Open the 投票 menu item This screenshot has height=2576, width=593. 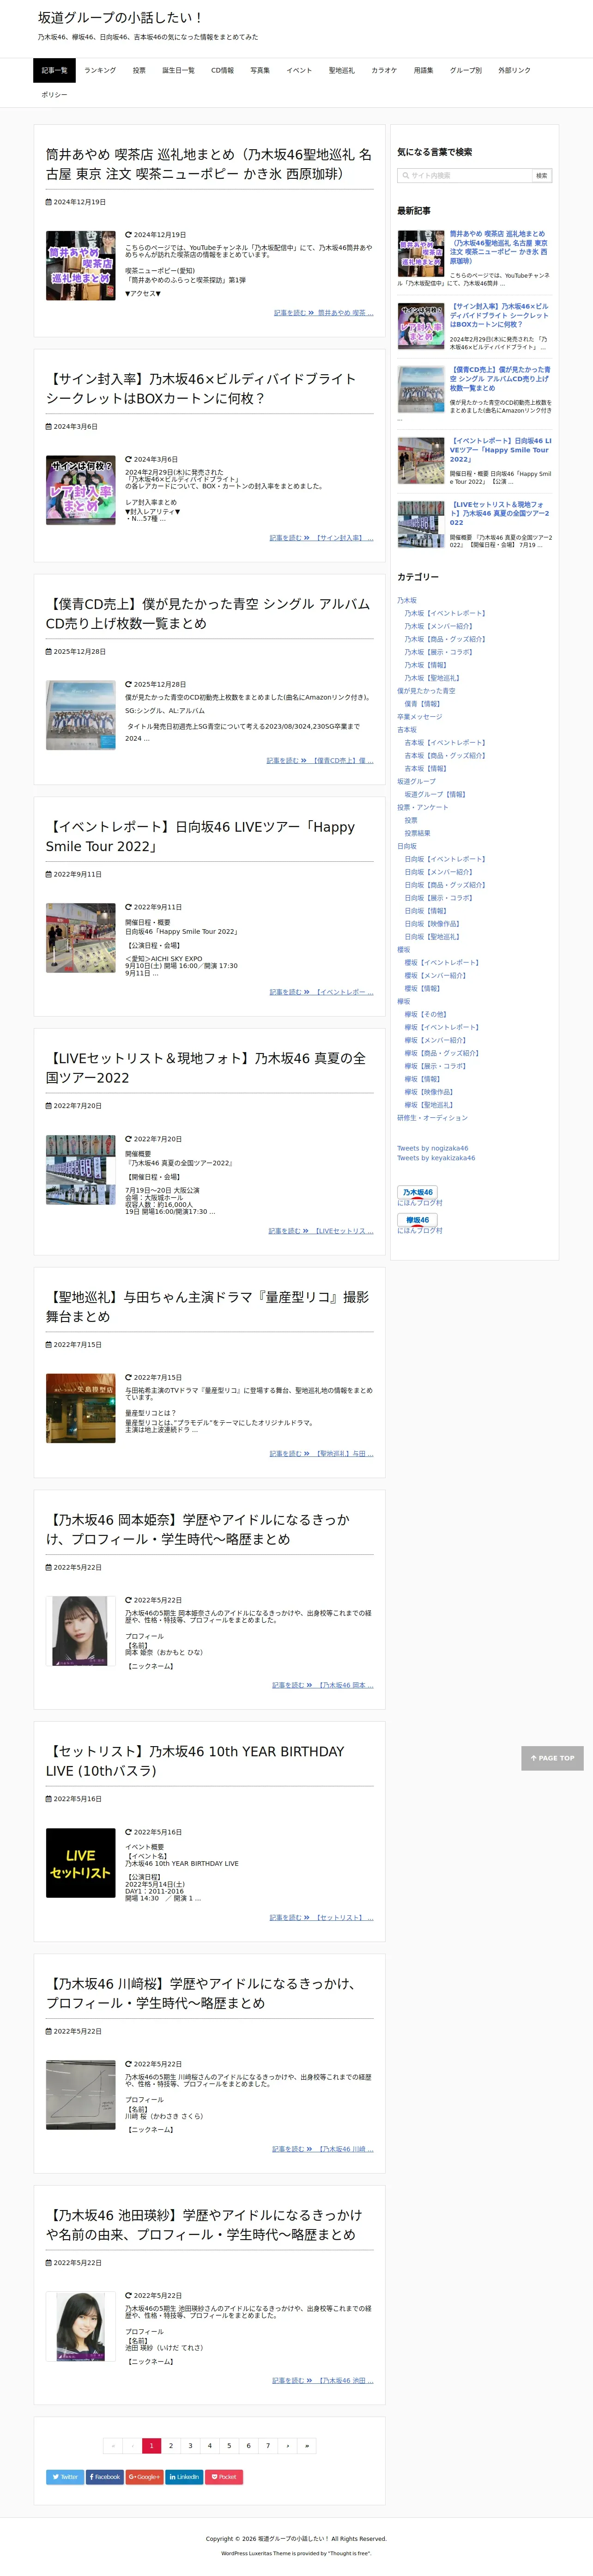pos(139,70)
